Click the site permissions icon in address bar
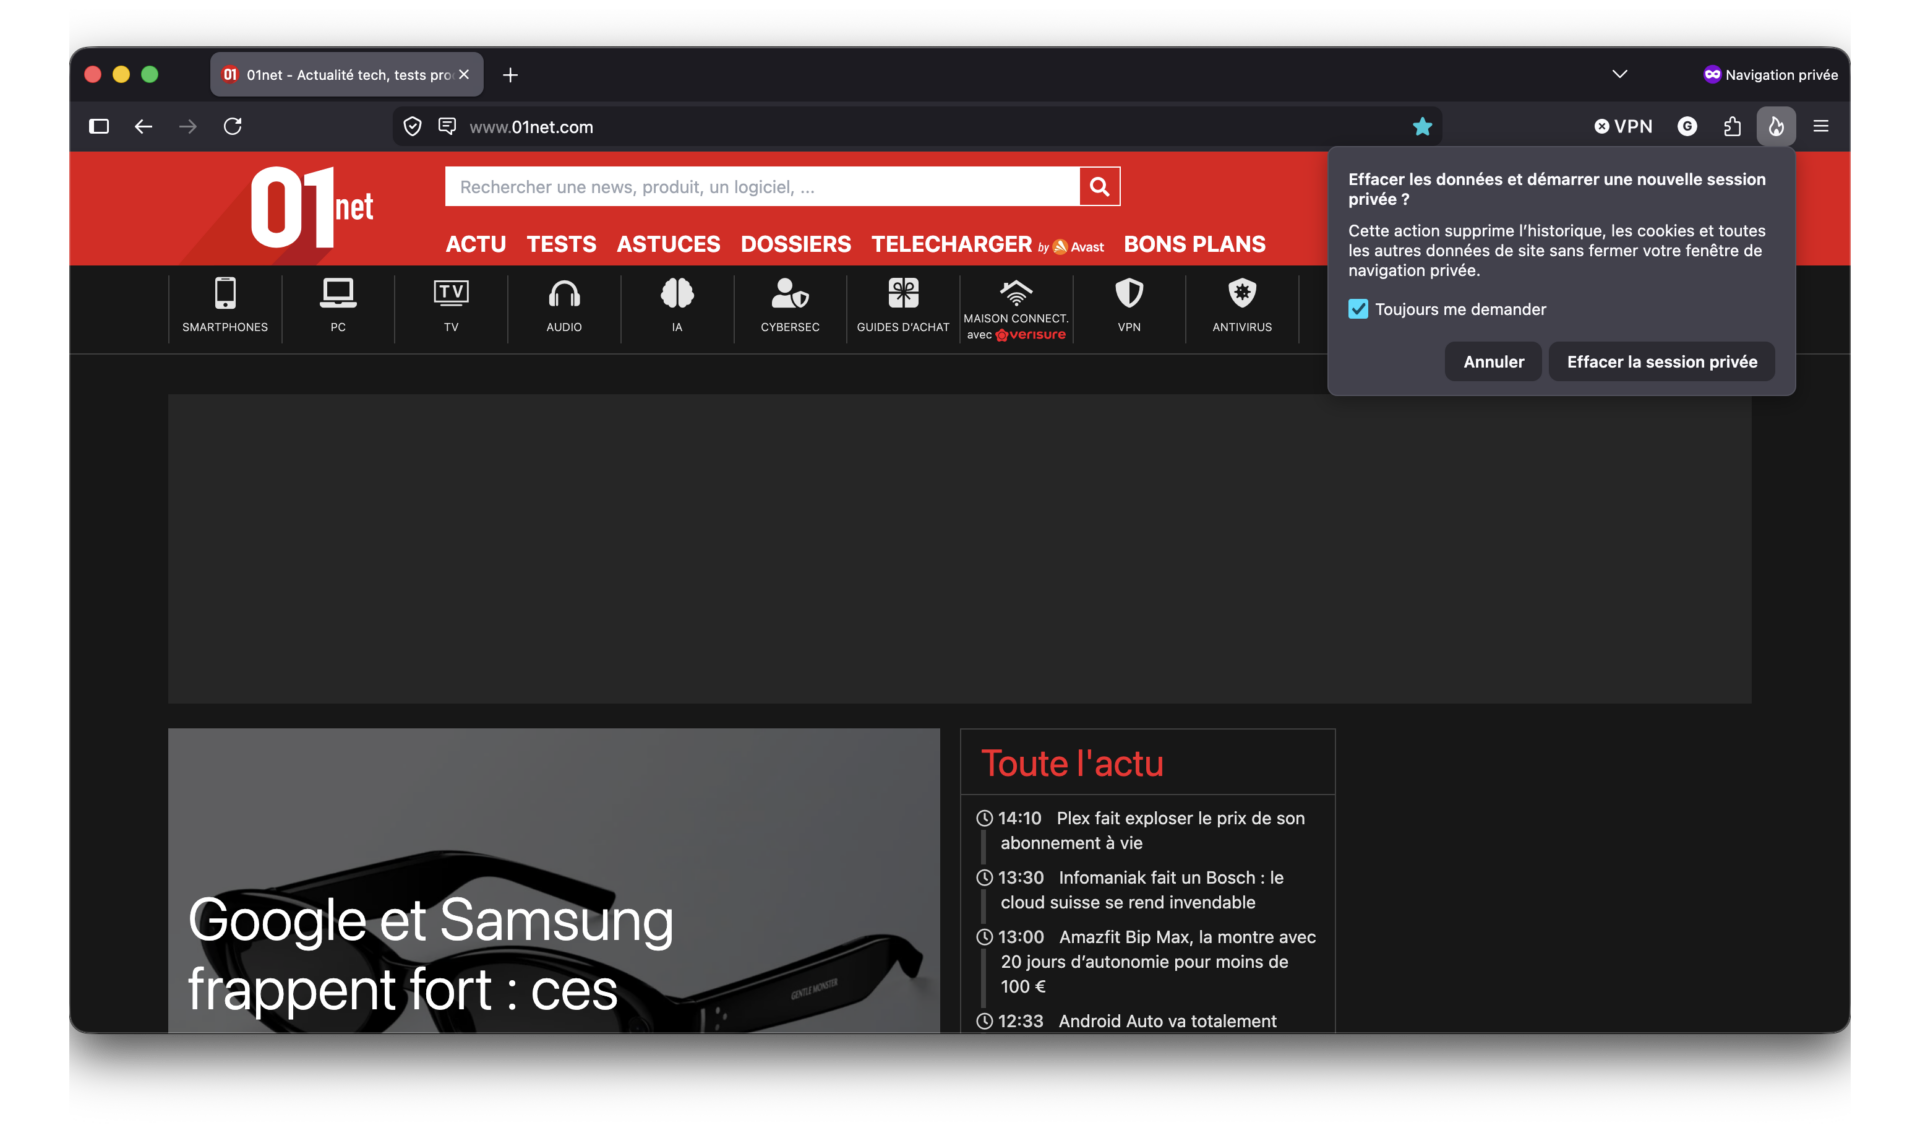 click(x=447, y=126)
